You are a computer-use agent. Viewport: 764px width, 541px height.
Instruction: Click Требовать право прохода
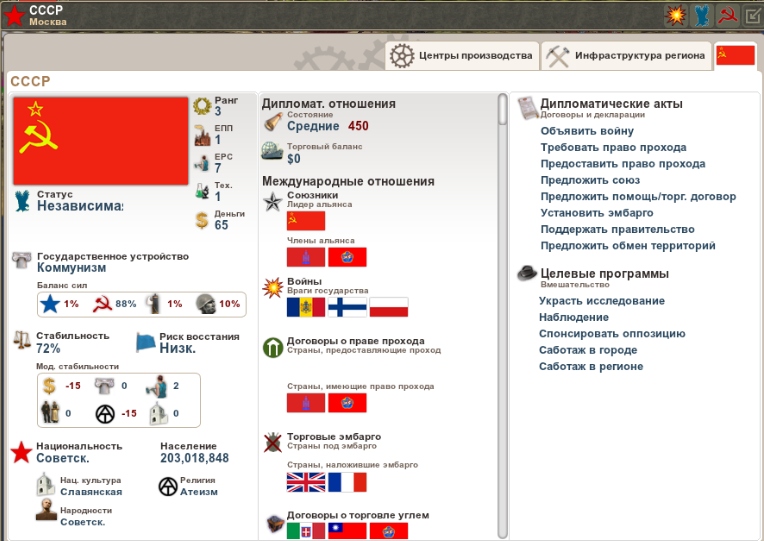coord(613,147)
